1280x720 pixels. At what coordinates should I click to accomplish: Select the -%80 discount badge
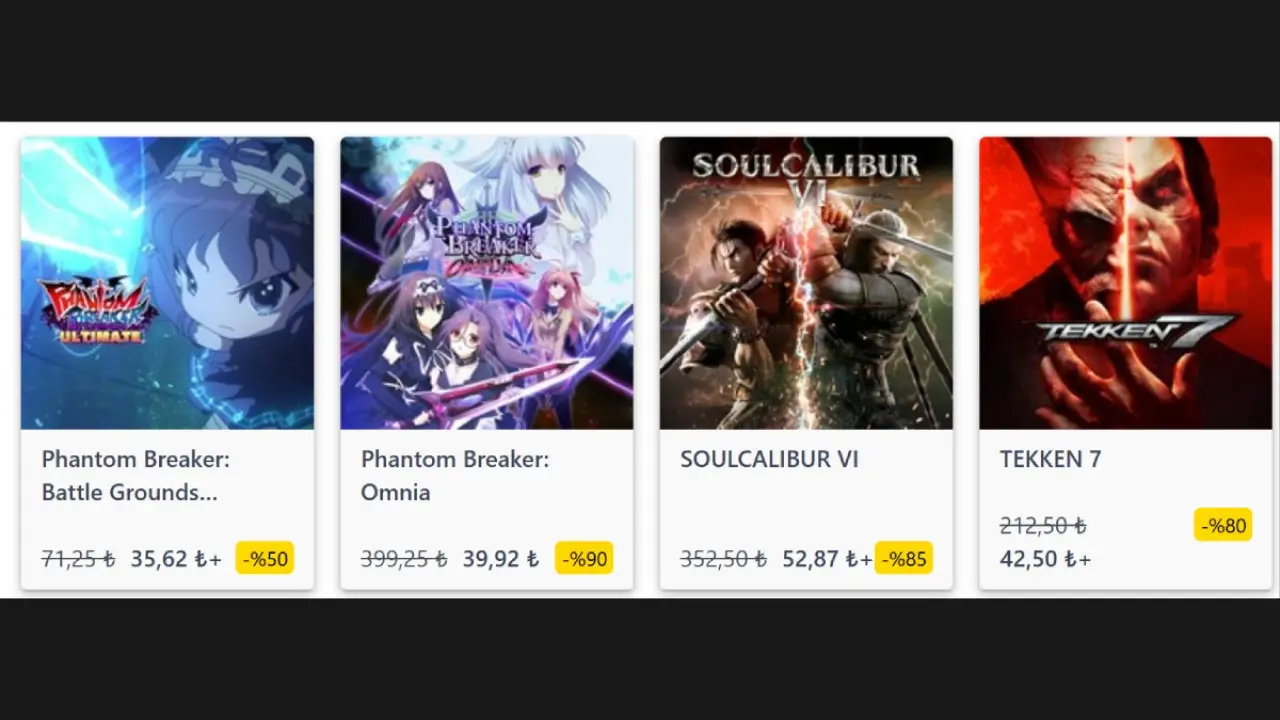(x=1223, y=525)
